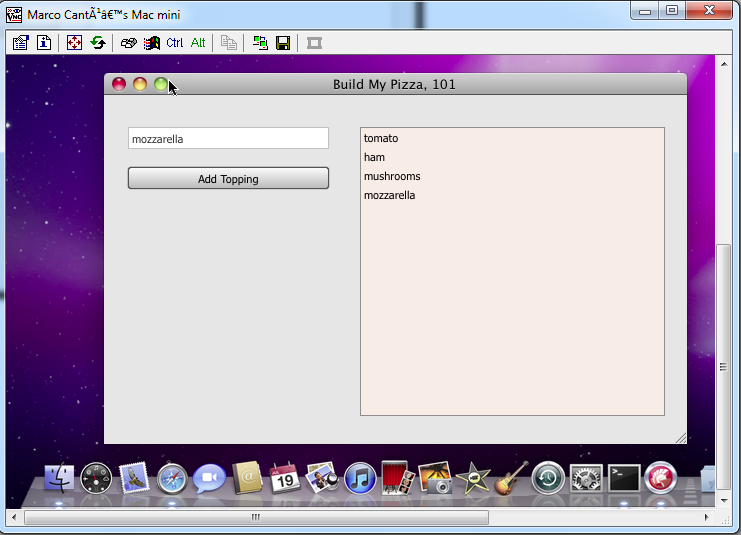Click the vertical scrollbar thumb

724,367
